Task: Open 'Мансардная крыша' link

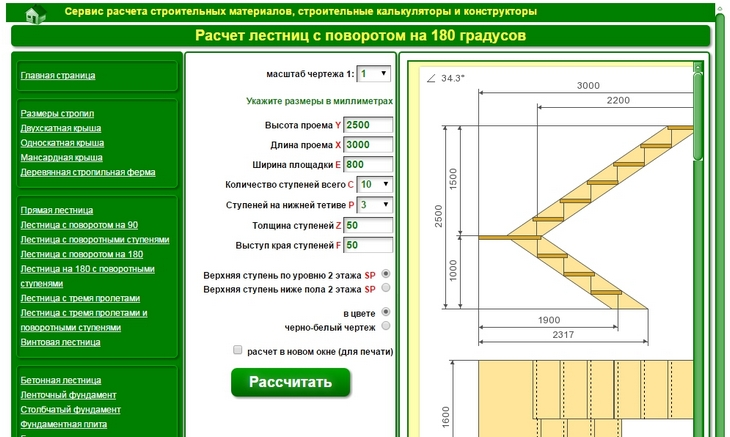Action: click(x=61, y=157)
